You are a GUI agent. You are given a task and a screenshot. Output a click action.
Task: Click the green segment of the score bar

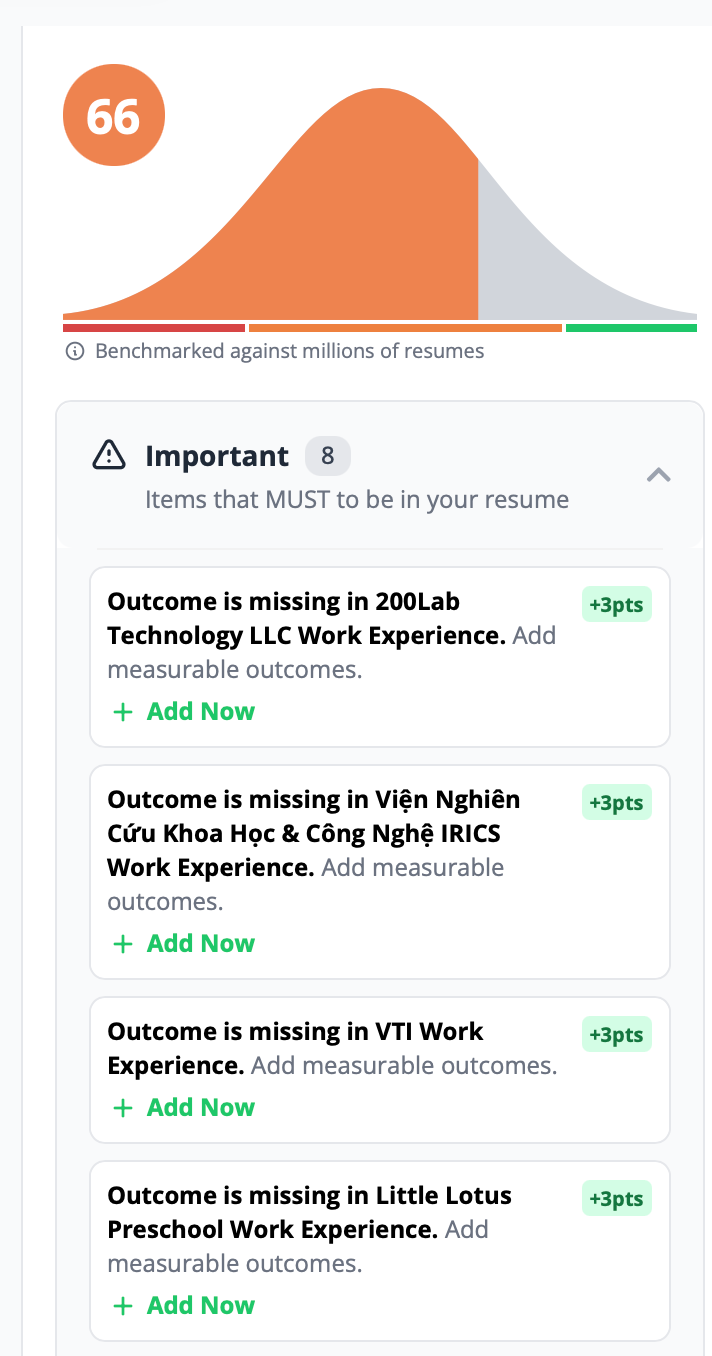pyautogui.click(x=631, y=328)
